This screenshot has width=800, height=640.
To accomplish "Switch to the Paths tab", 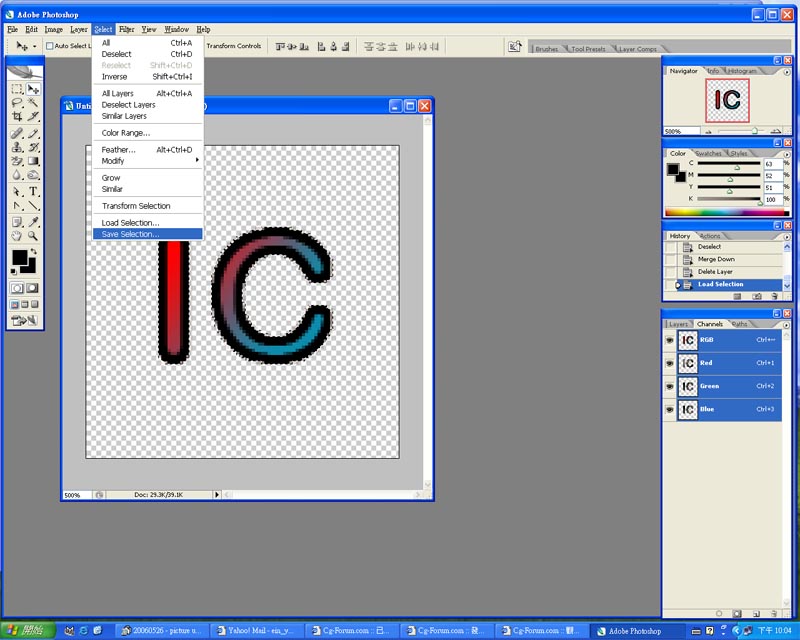I will 739,324.
